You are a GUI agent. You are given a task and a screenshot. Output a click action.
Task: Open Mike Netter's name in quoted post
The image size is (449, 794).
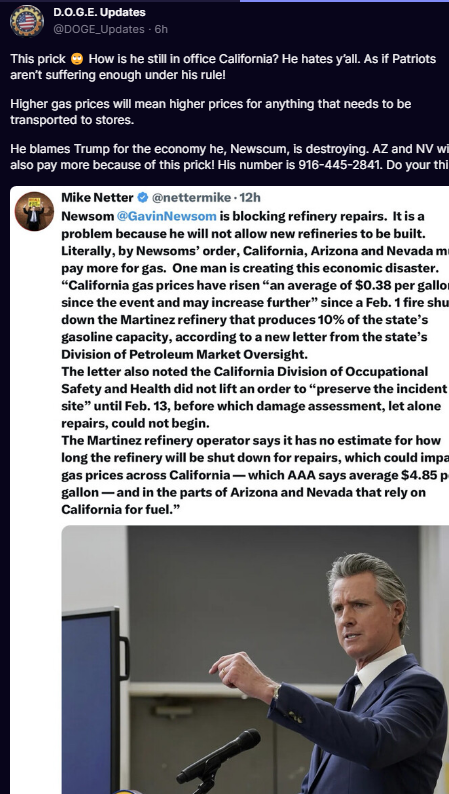pyautogui.click(x=98, y=197)
